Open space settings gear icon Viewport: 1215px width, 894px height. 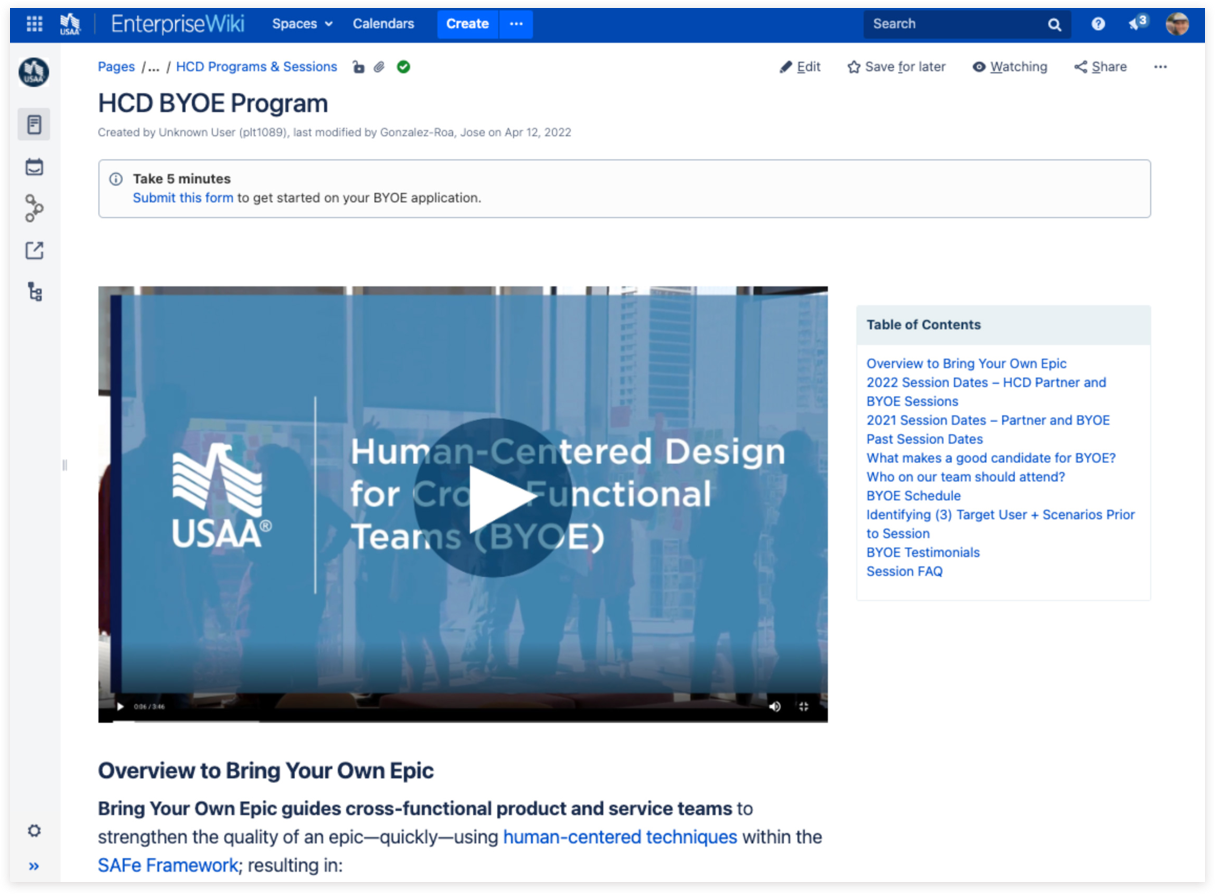[34, 831]
